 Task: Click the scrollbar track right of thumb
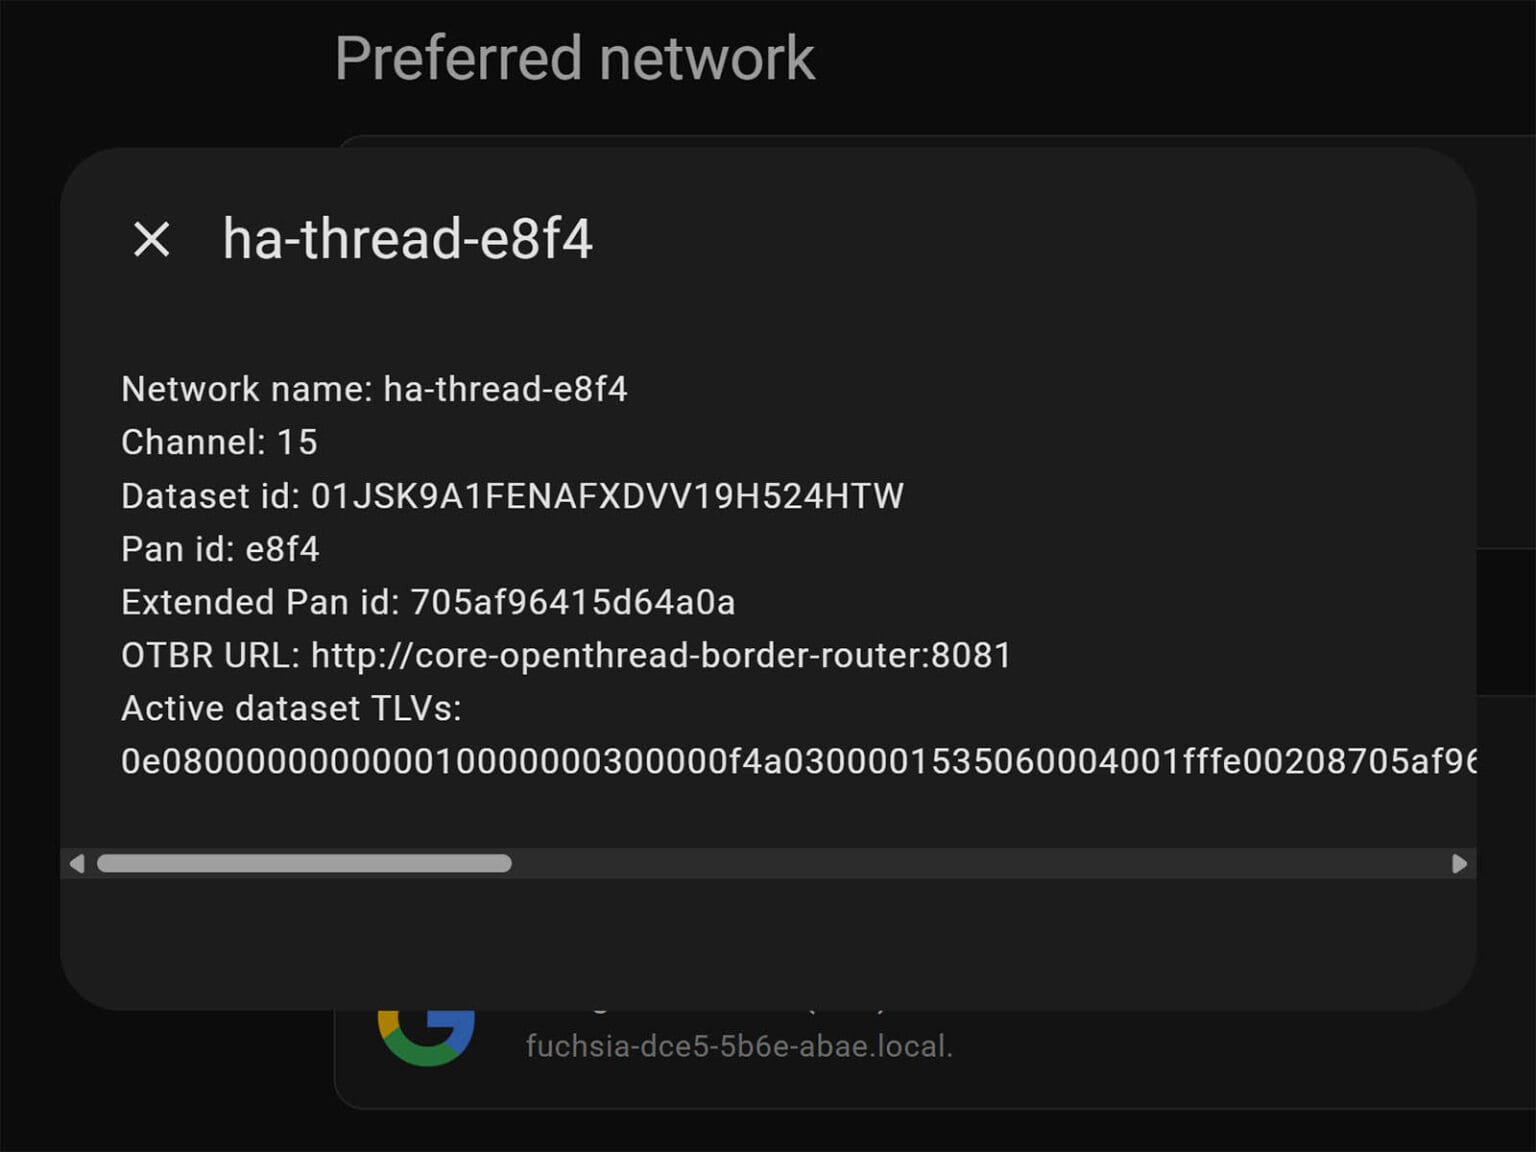tap(980, 863)
